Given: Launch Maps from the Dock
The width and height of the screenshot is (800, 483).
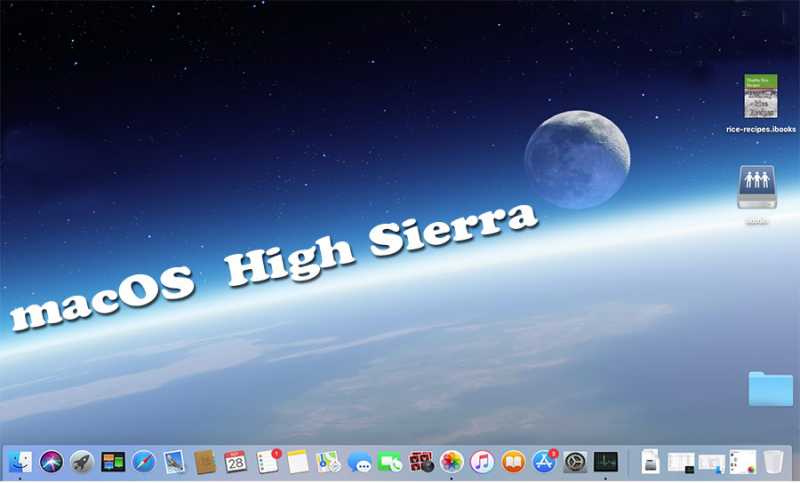Looking at the screenshot, I should 328,462.
